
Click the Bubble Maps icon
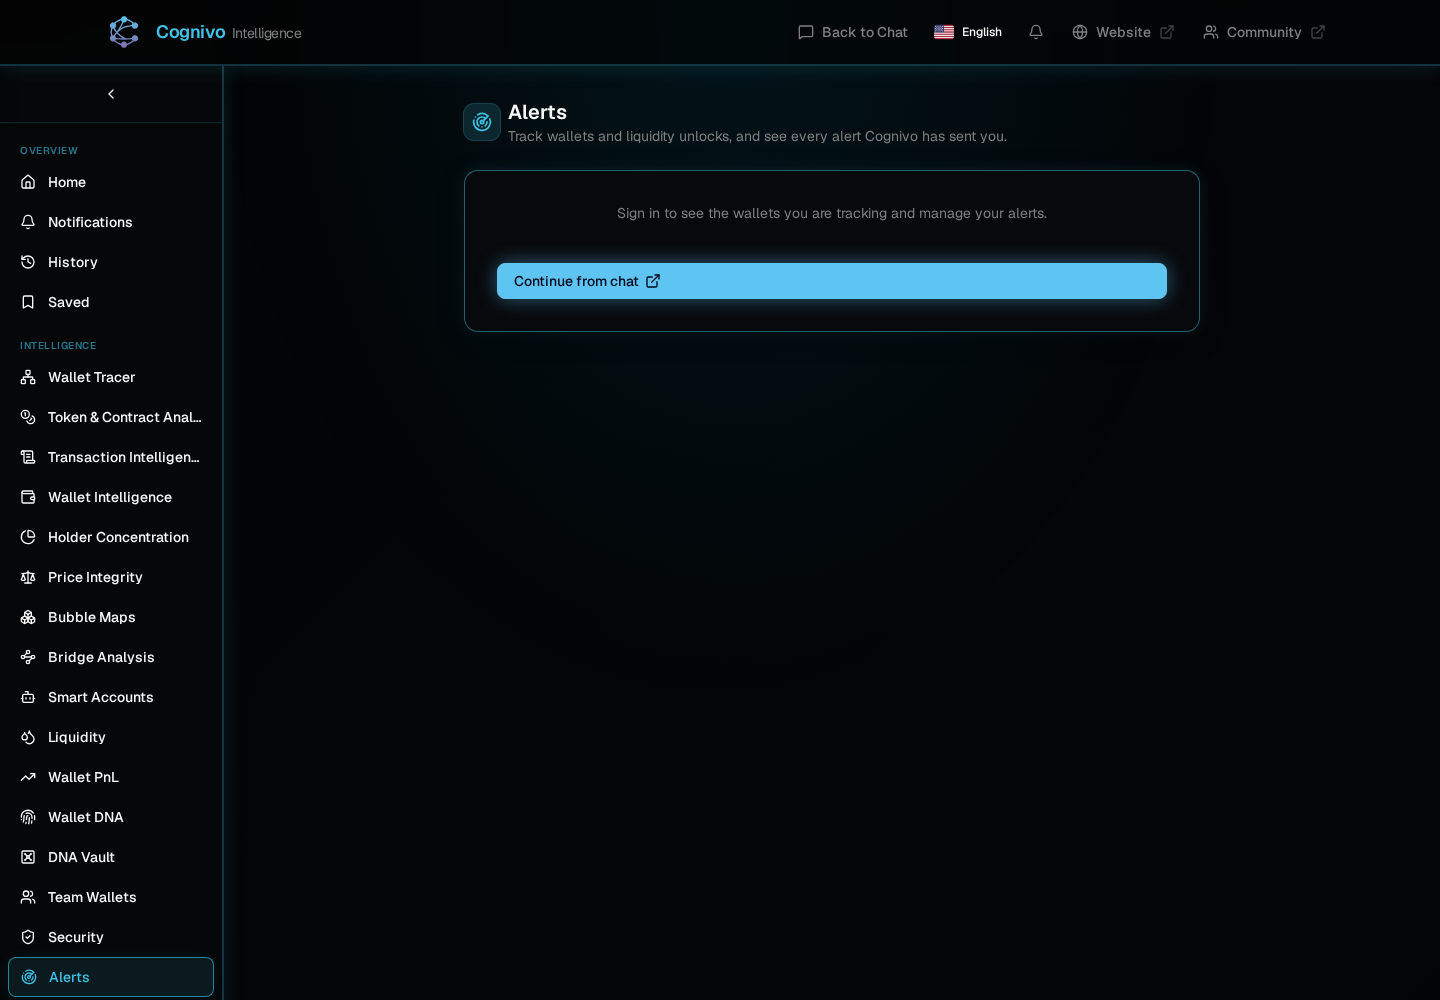coord(28,617)
